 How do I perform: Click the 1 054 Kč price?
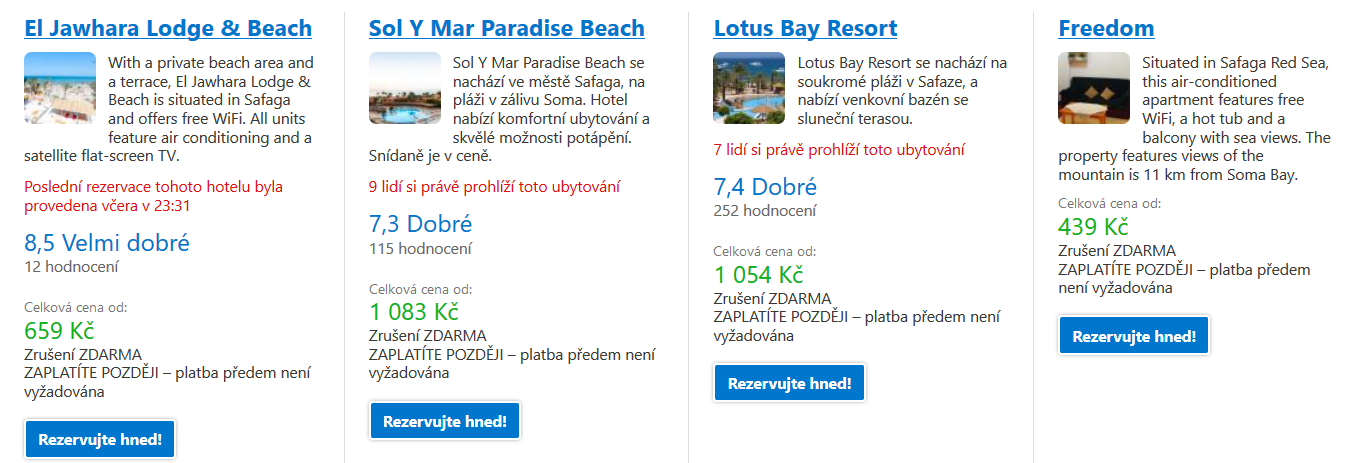coord(759,275)
